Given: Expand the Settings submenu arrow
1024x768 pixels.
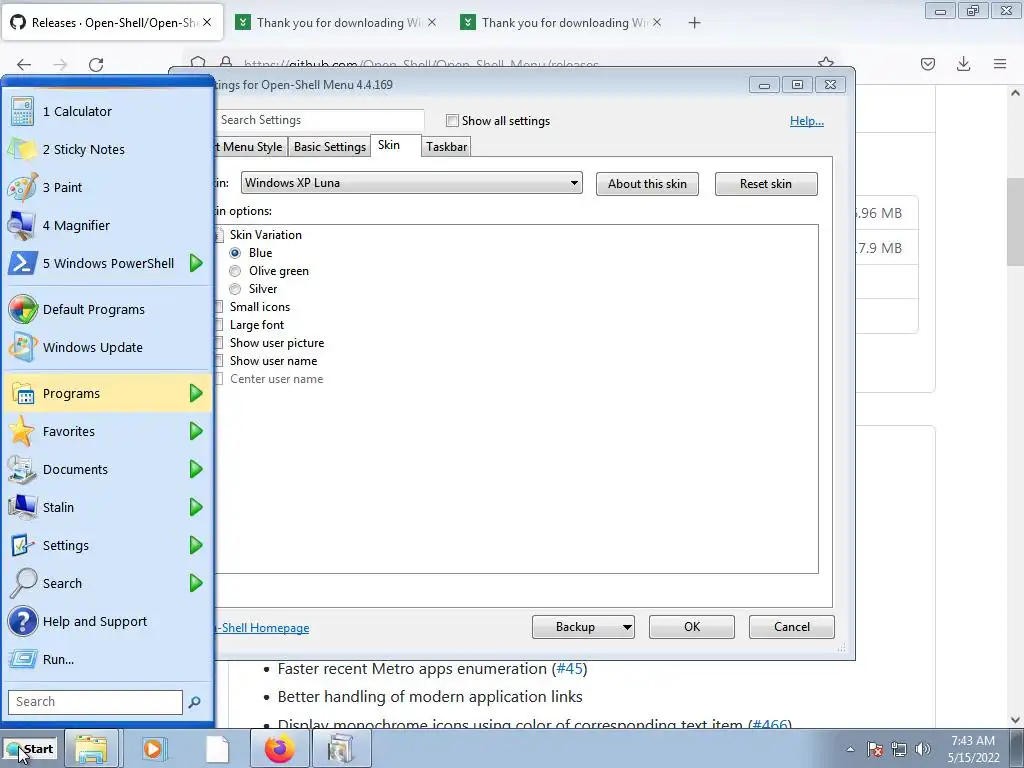Looking at the screenshot, I should pyautogui.click(x=196, y=545).
